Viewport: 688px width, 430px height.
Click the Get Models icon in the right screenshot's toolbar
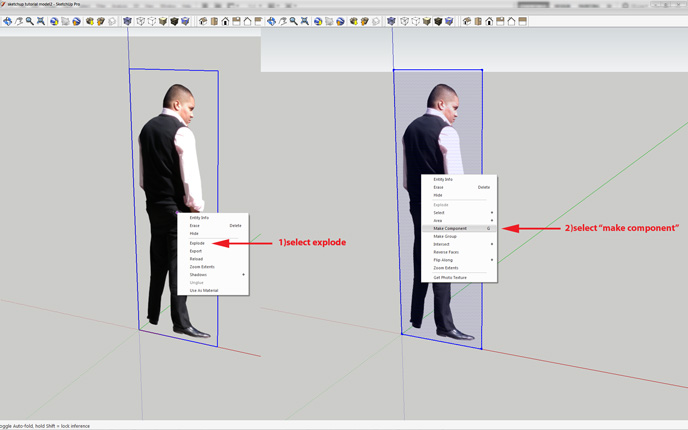click(x=353, y=21)
